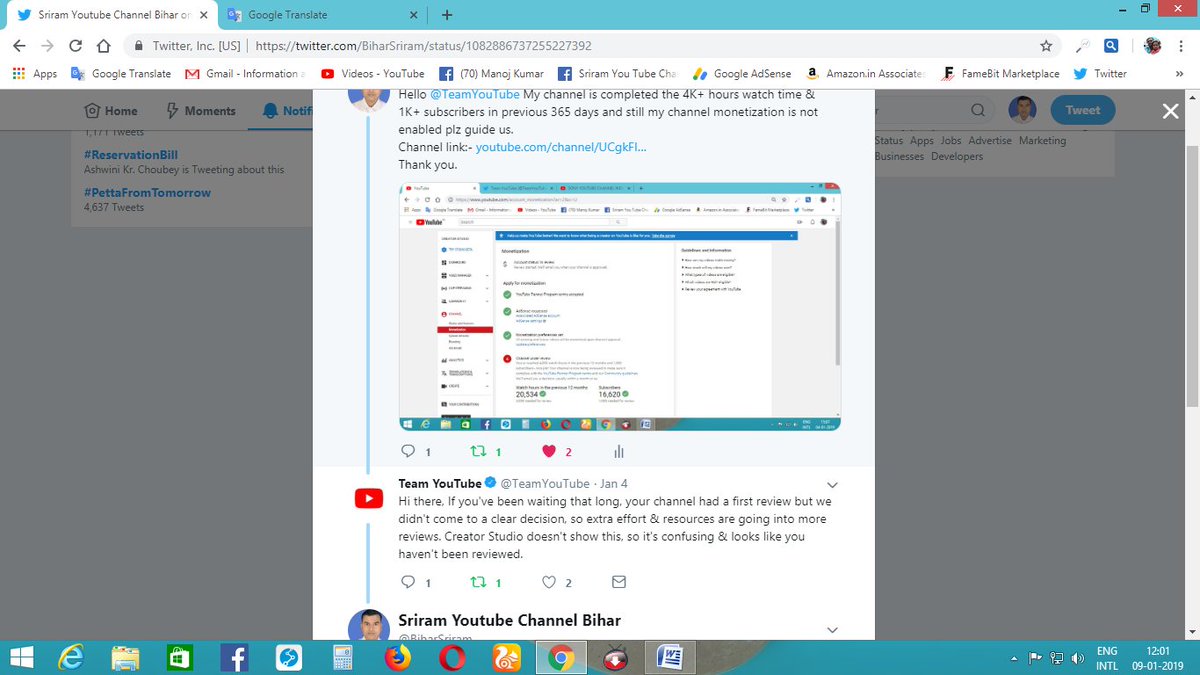The width and height of the screenshot is (1200, 675).
Task: Open Developers footer link
Action: click(956, 156)
